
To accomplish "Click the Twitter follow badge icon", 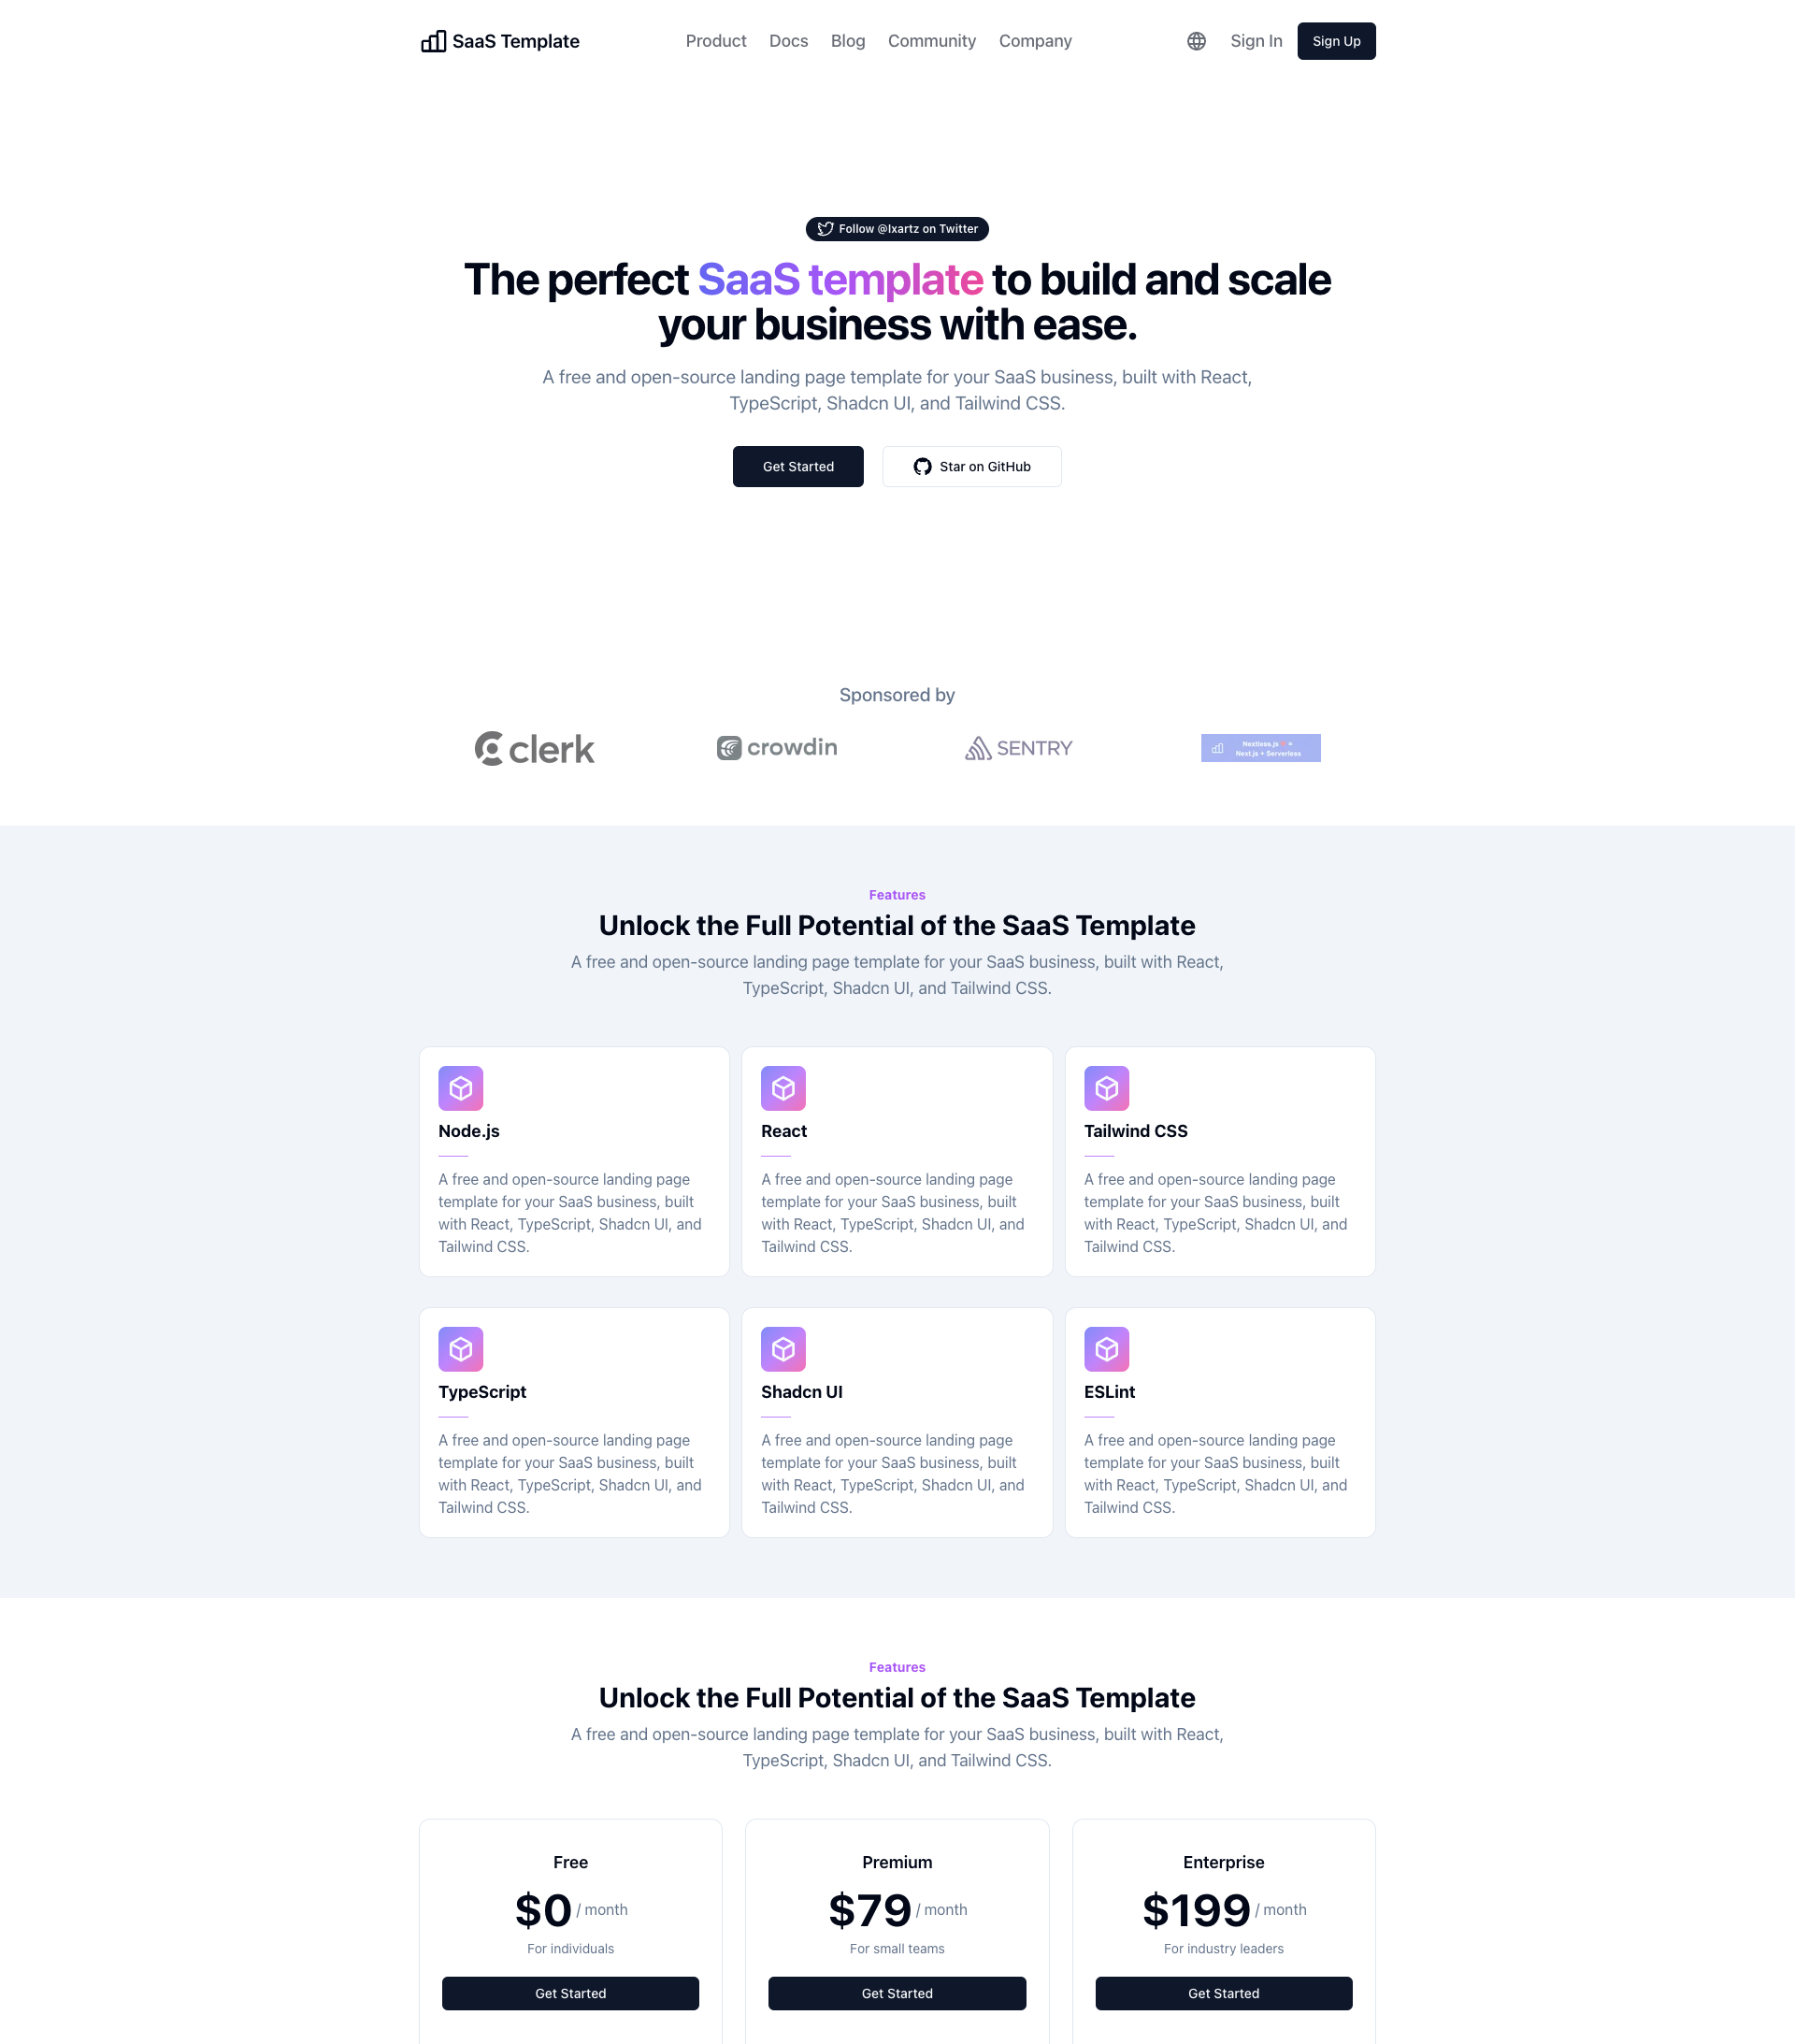I will tap(826, 228).
